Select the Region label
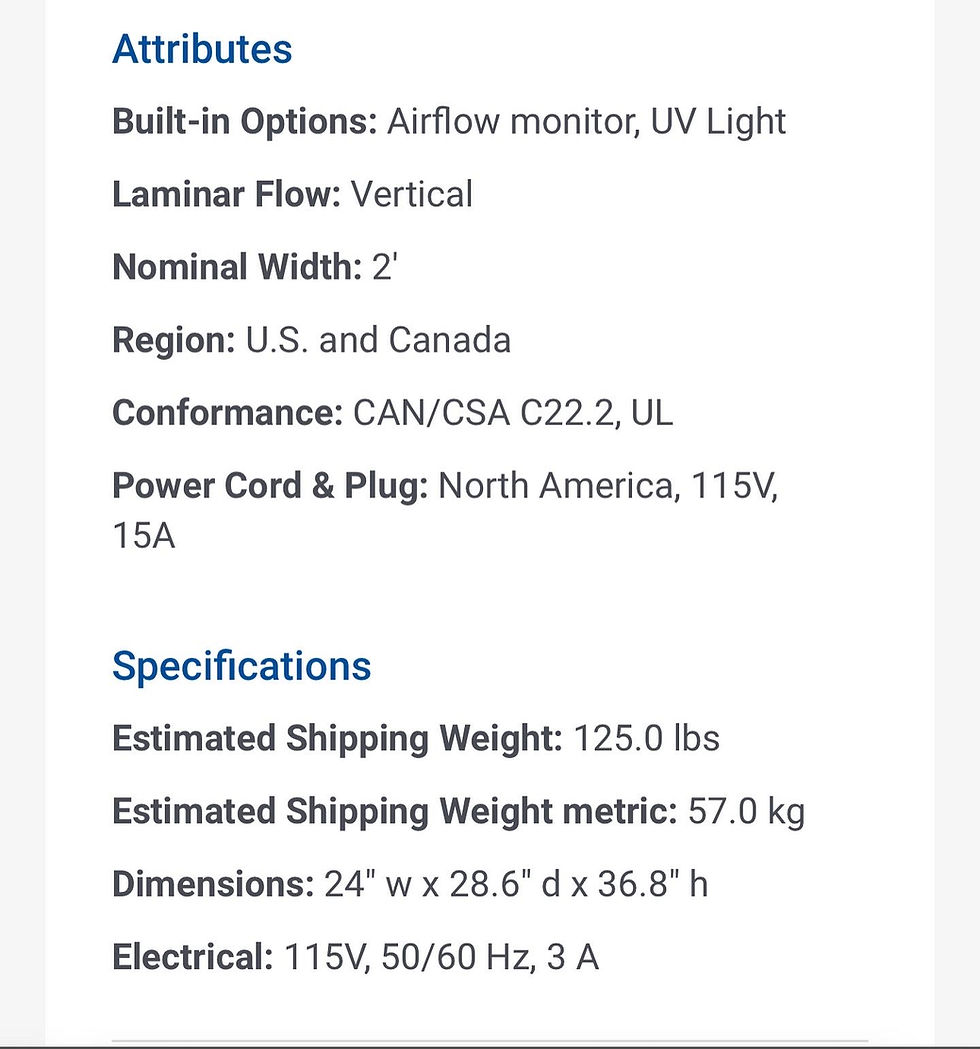This screenshot has width=980, height=1049. pos(174,341)
